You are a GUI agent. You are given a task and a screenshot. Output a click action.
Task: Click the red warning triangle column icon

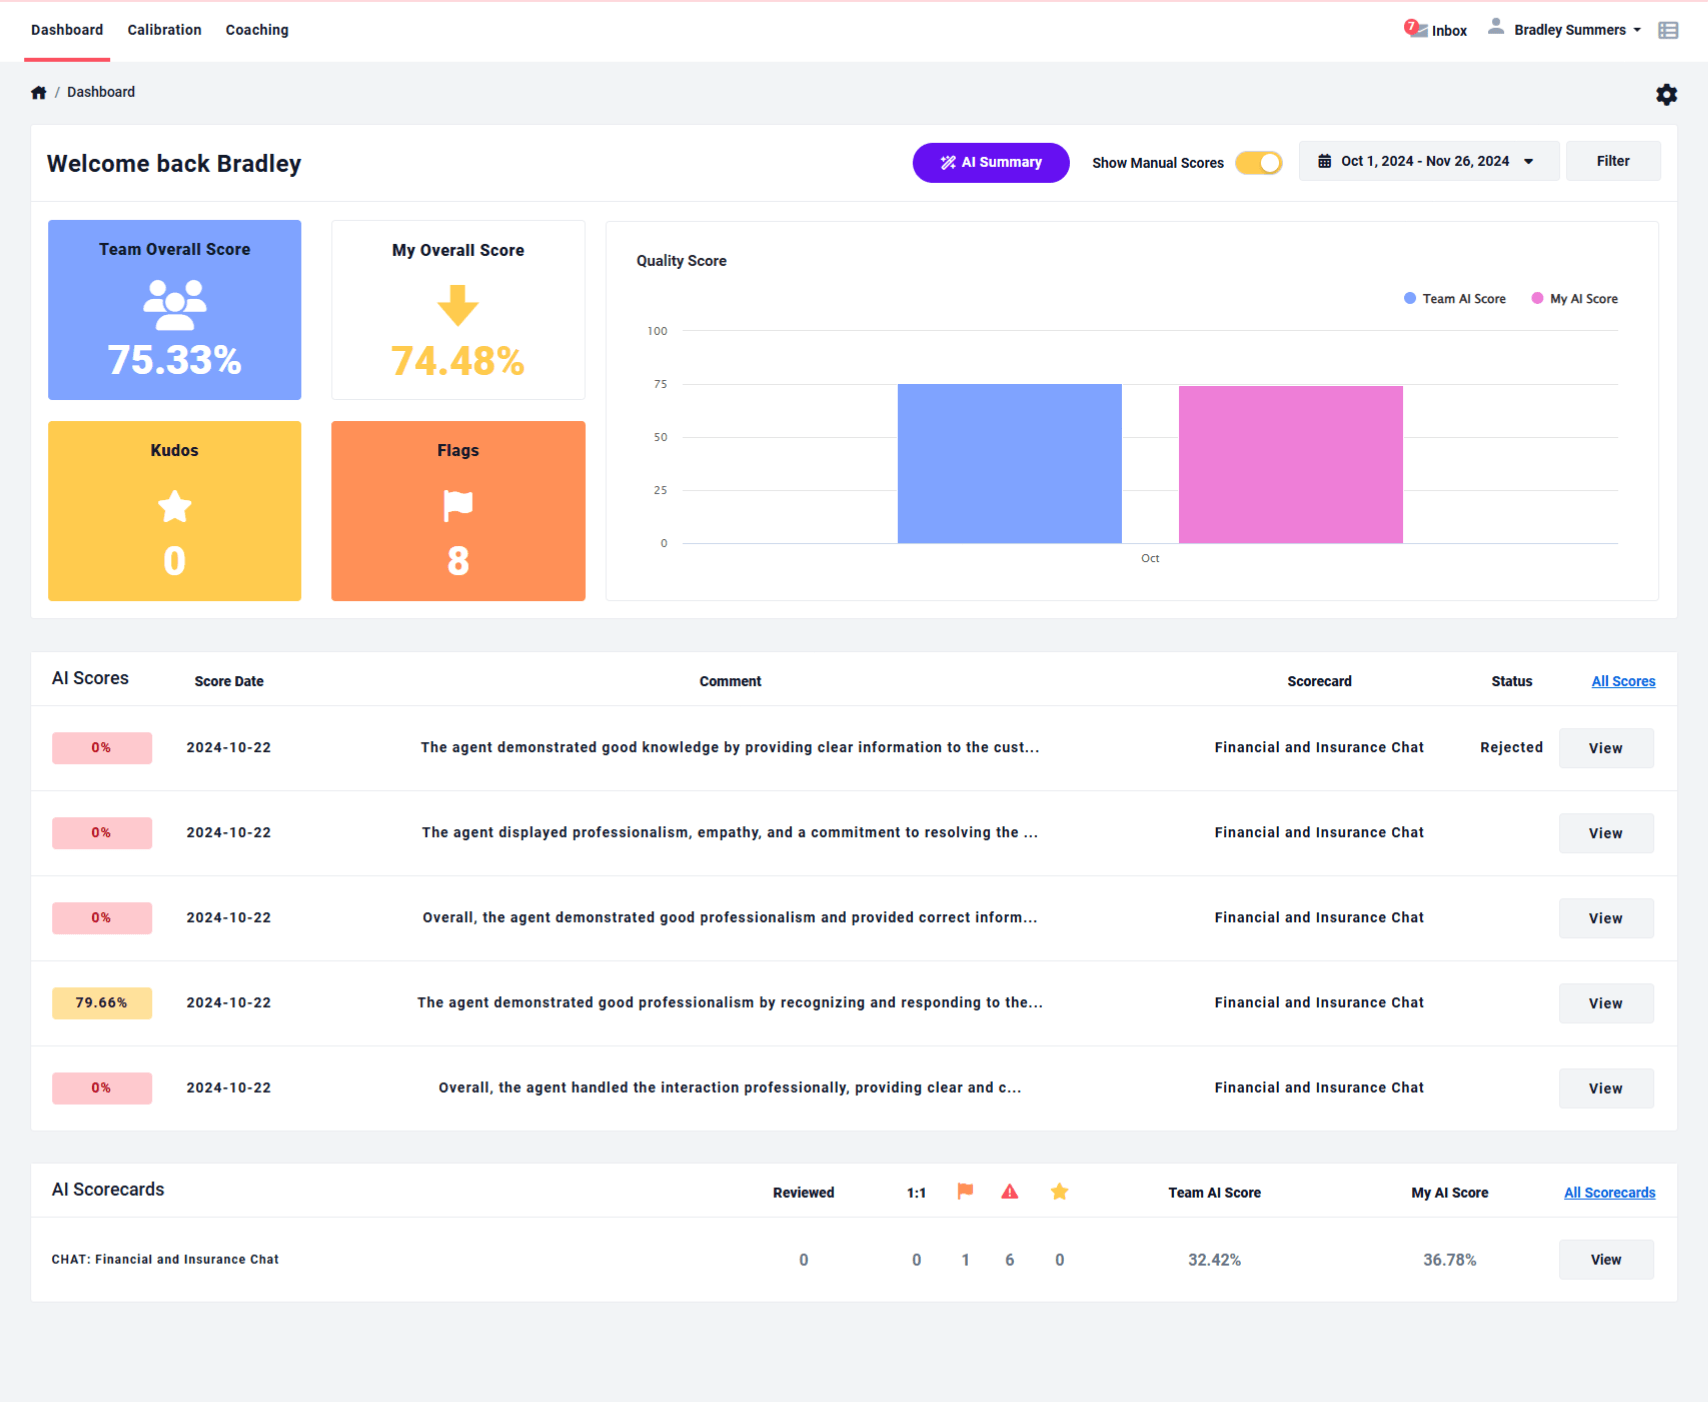tap(1010, 1191)
